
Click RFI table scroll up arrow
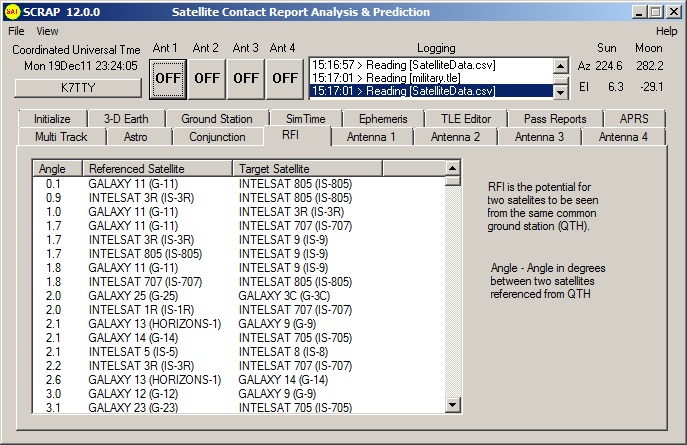pos(453,168)
